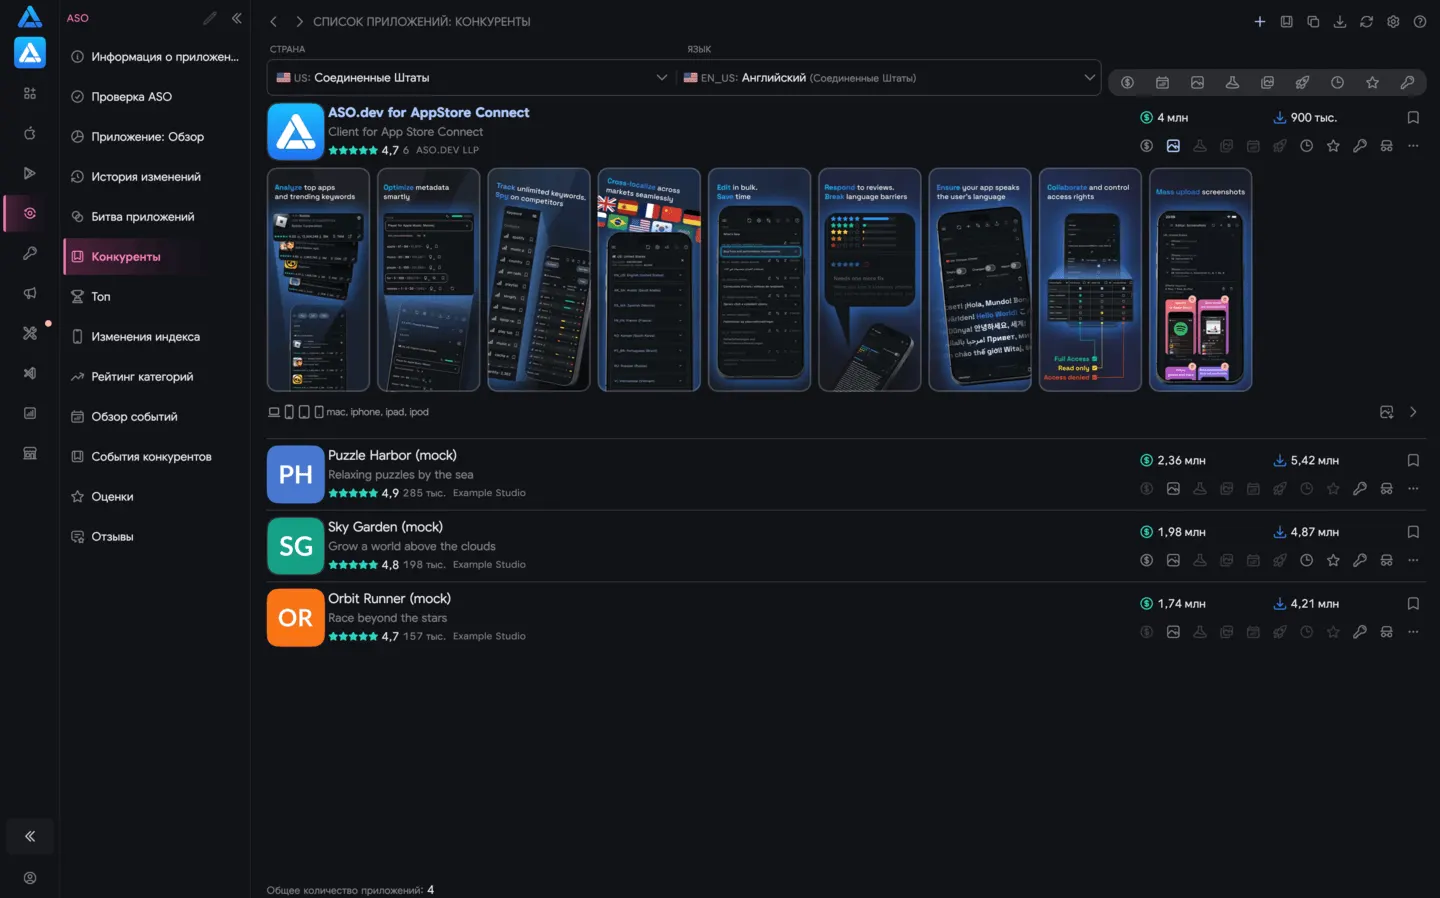Click the Sky Garden SG app icon

point(296,546)
